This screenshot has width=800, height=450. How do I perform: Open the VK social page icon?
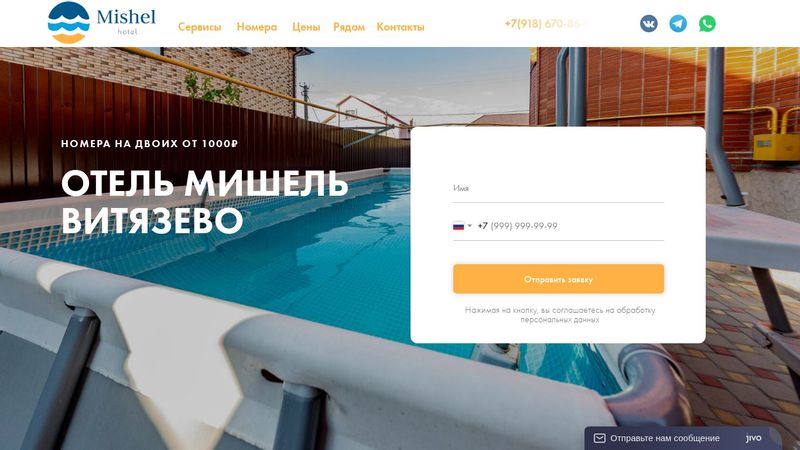(x=648, y=23)
